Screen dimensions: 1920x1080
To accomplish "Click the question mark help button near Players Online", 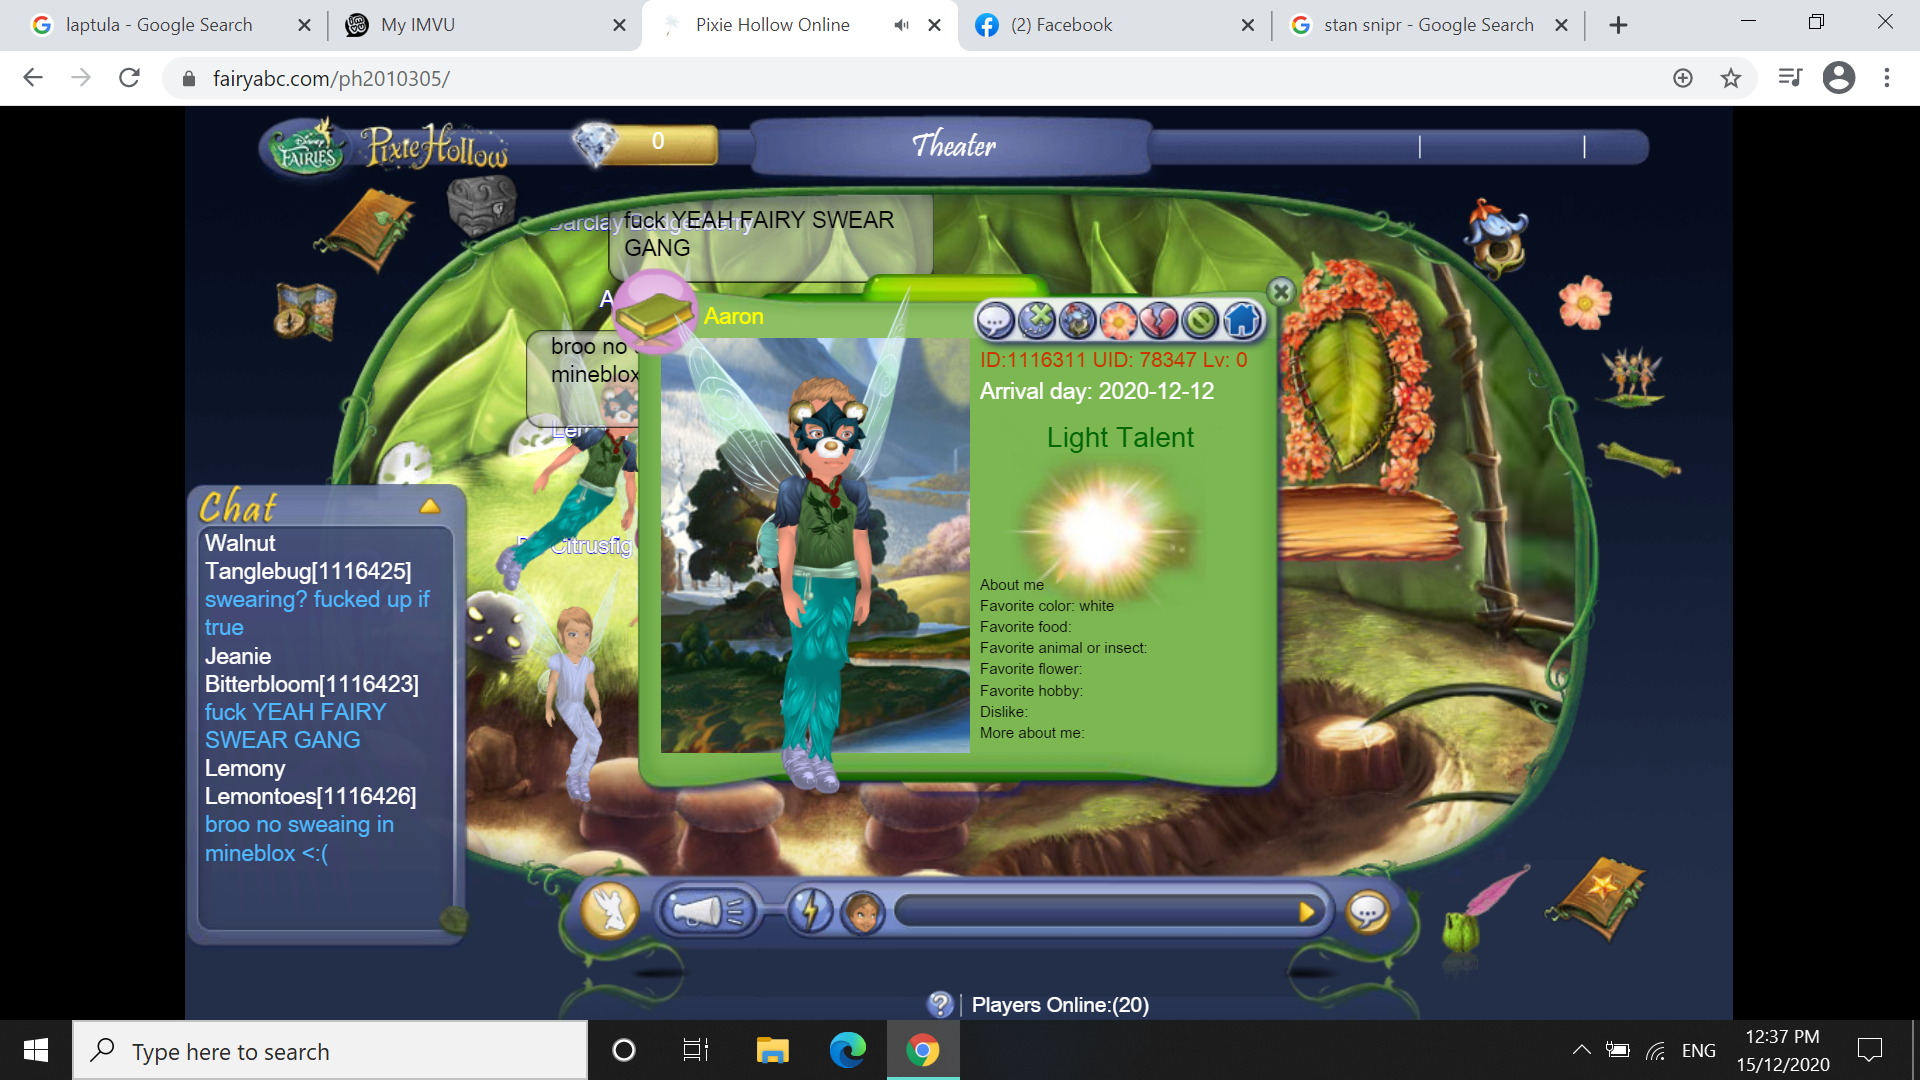I will click(x=941, y=1004).
